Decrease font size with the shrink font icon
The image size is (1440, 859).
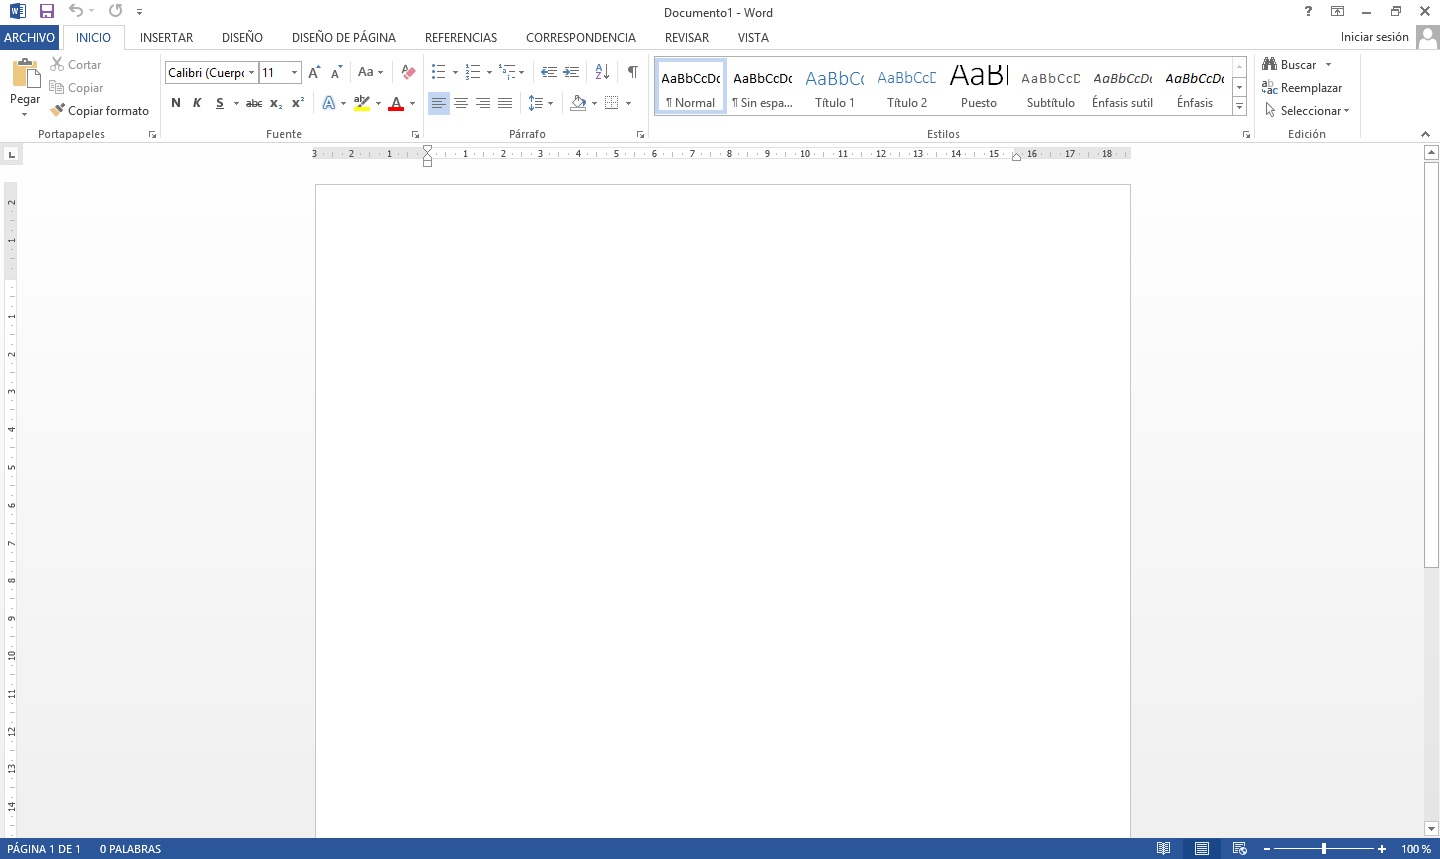click(336, 72)
